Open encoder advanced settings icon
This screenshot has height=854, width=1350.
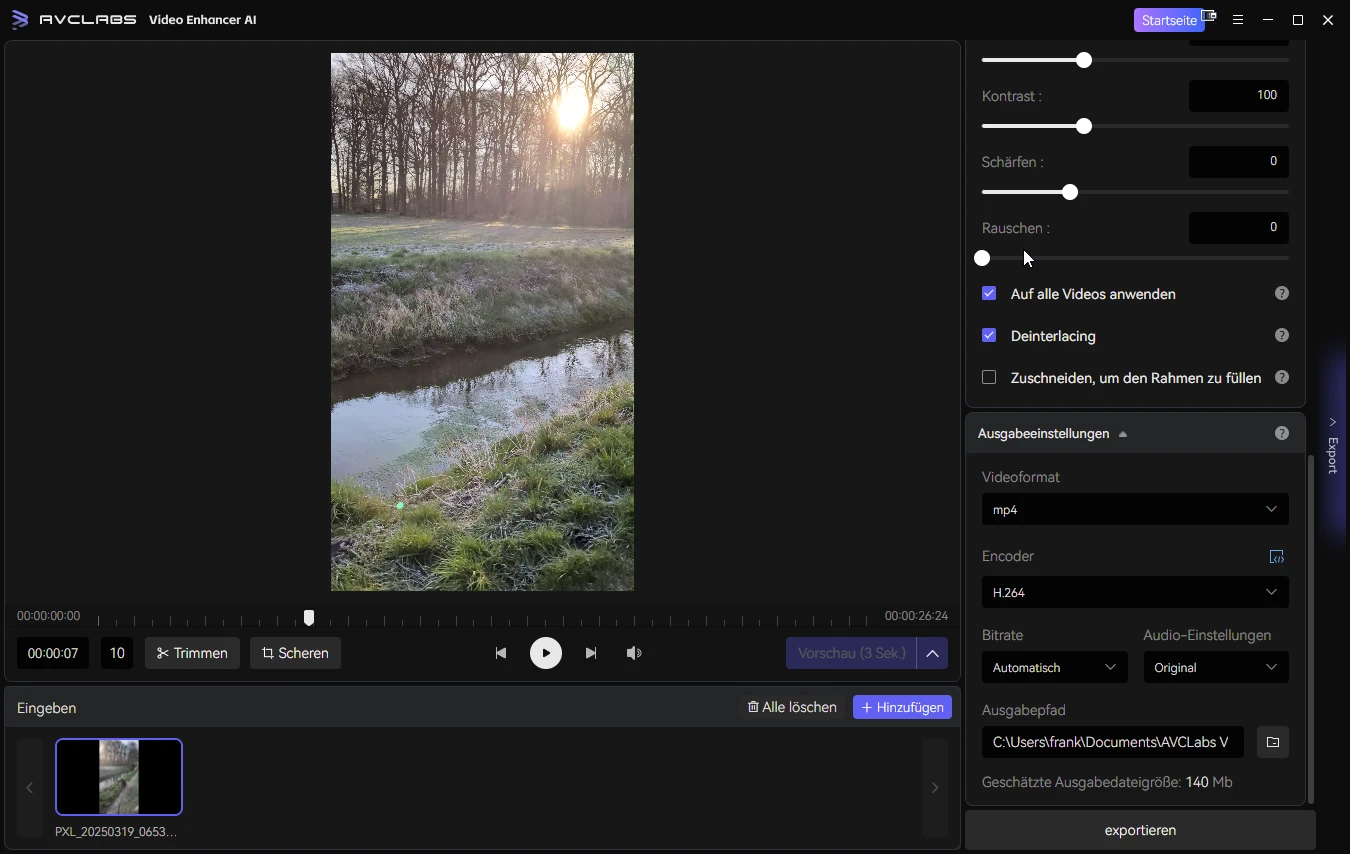click(x=1276, y=557)
